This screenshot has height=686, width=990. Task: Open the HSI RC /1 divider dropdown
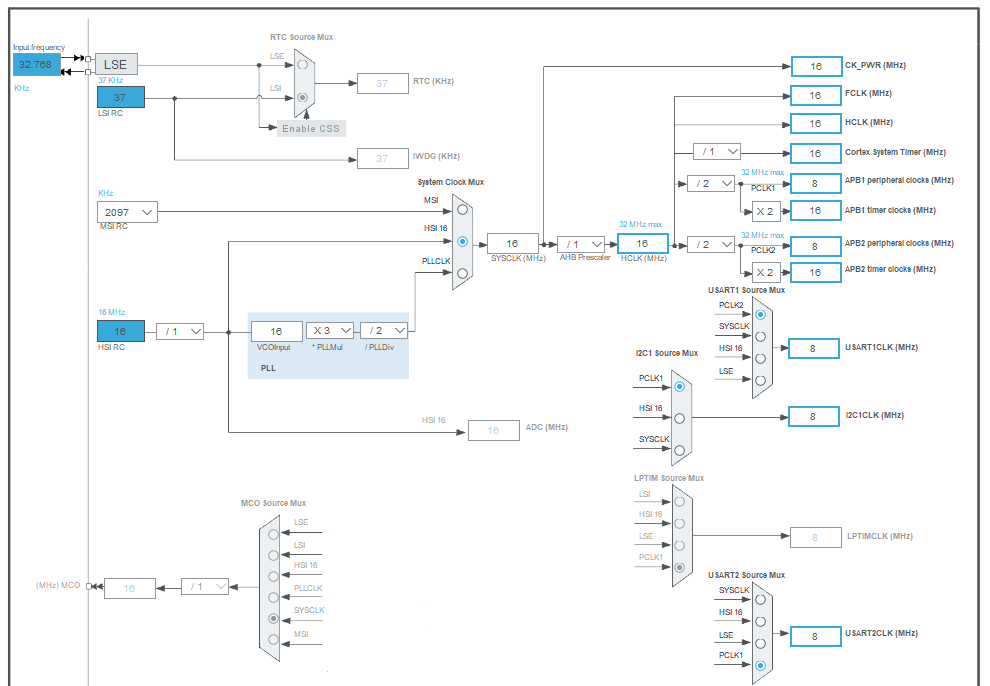(180, 331)
